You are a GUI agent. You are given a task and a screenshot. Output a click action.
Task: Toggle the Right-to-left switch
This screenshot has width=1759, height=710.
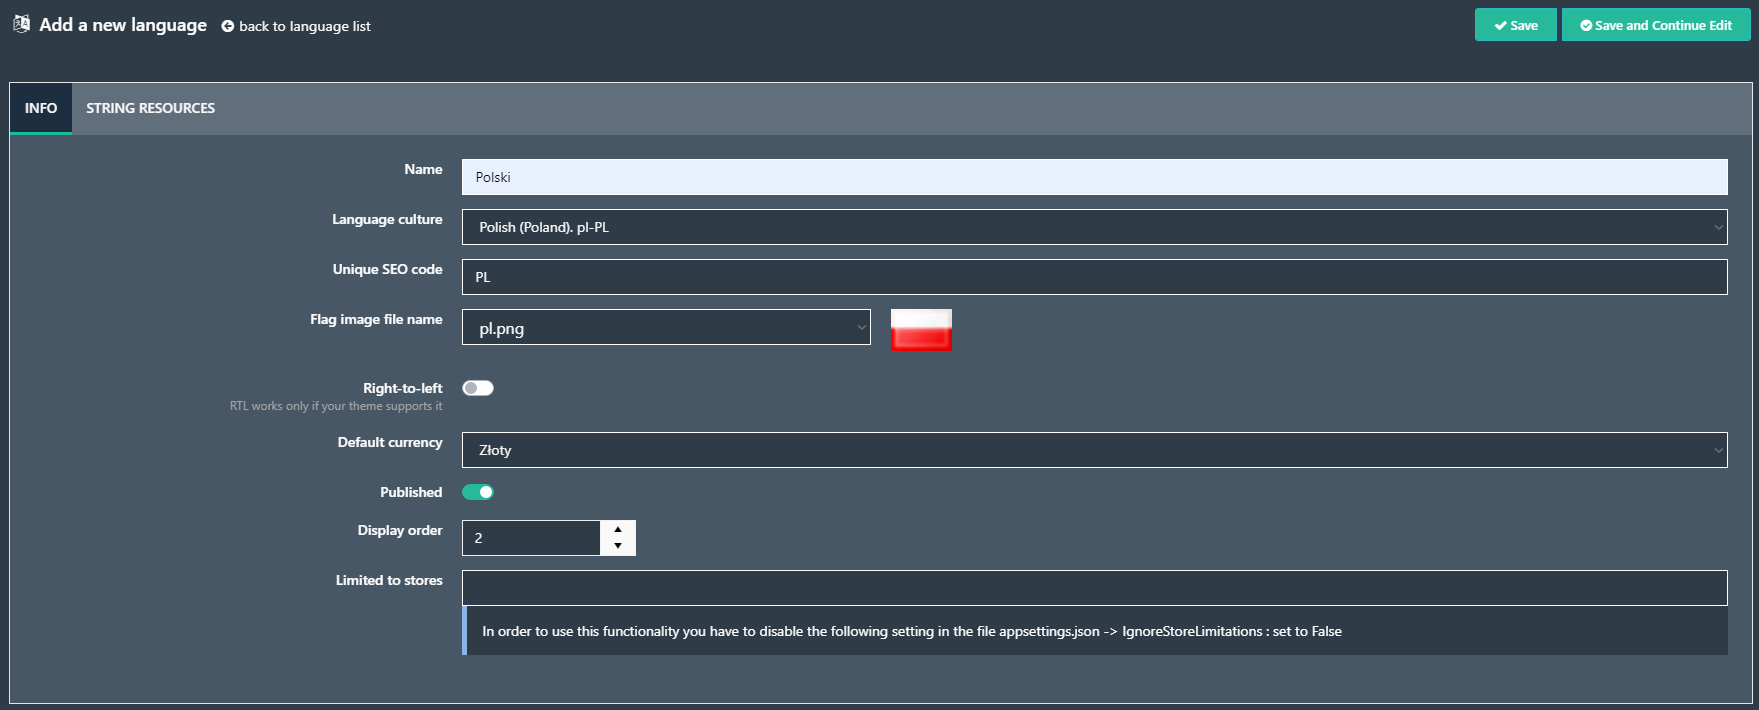[478, 388]
